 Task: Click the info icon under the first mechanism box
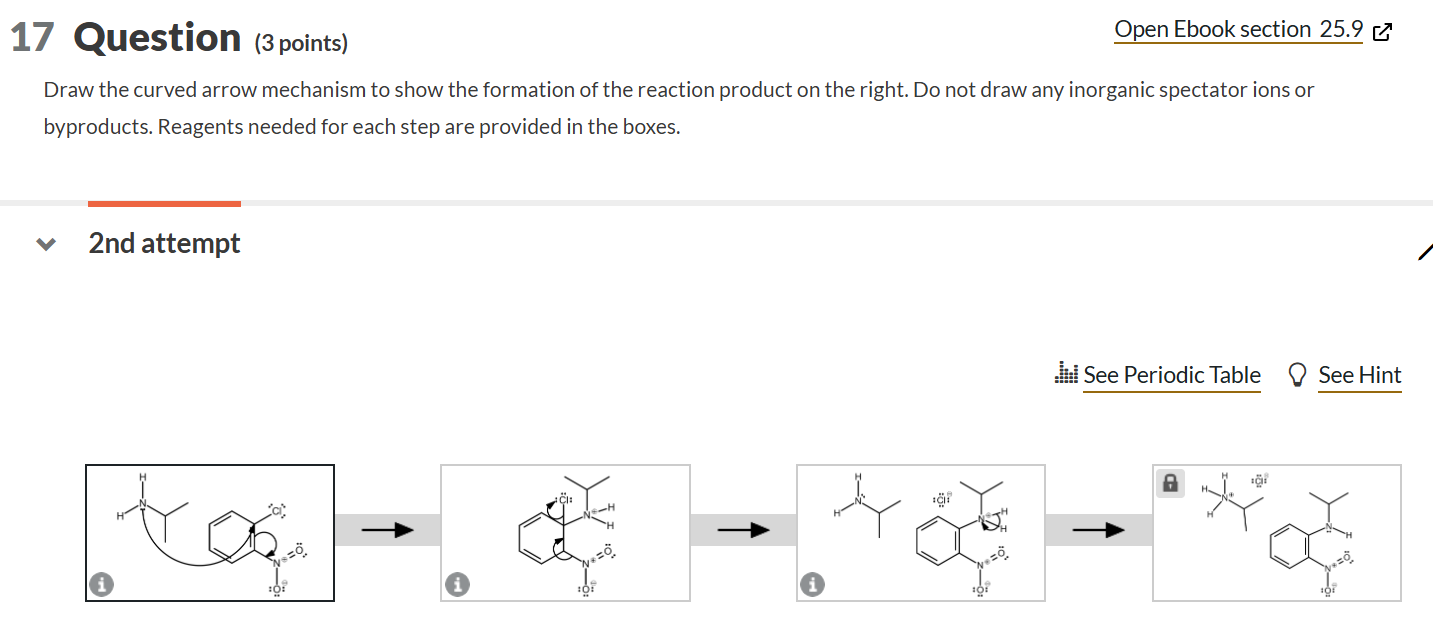point(100,583)
